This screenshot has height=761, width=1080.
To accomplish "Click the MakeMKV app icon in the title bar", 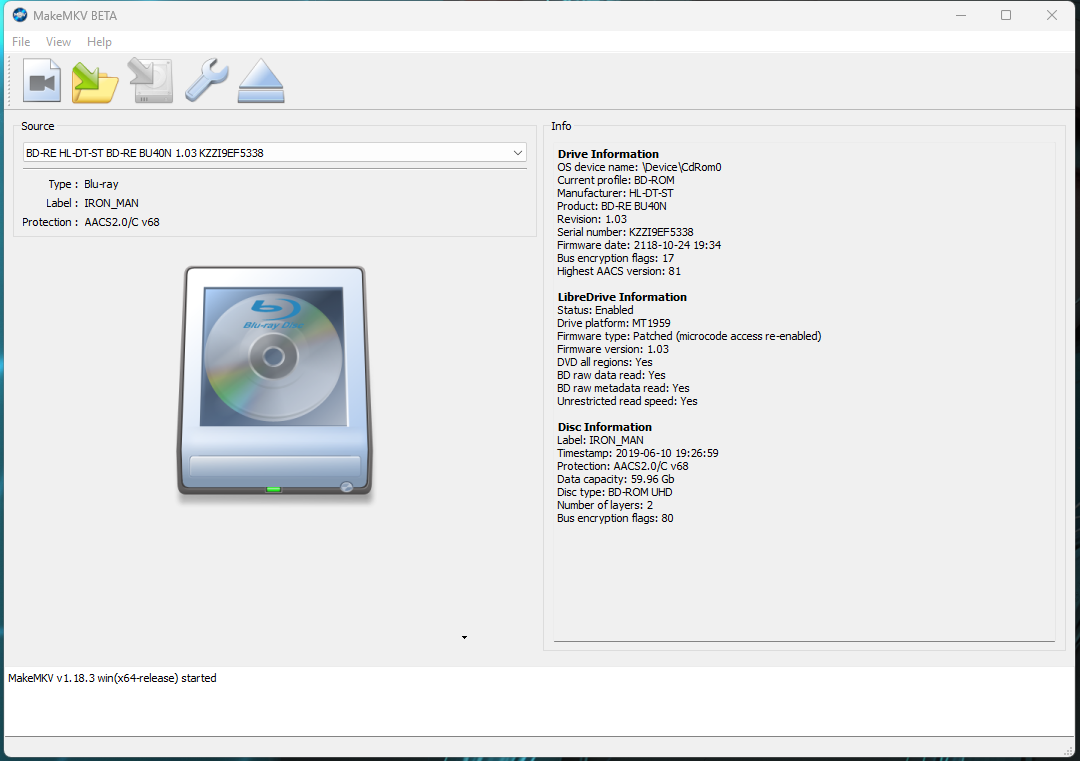I will (x=20, y=15).
